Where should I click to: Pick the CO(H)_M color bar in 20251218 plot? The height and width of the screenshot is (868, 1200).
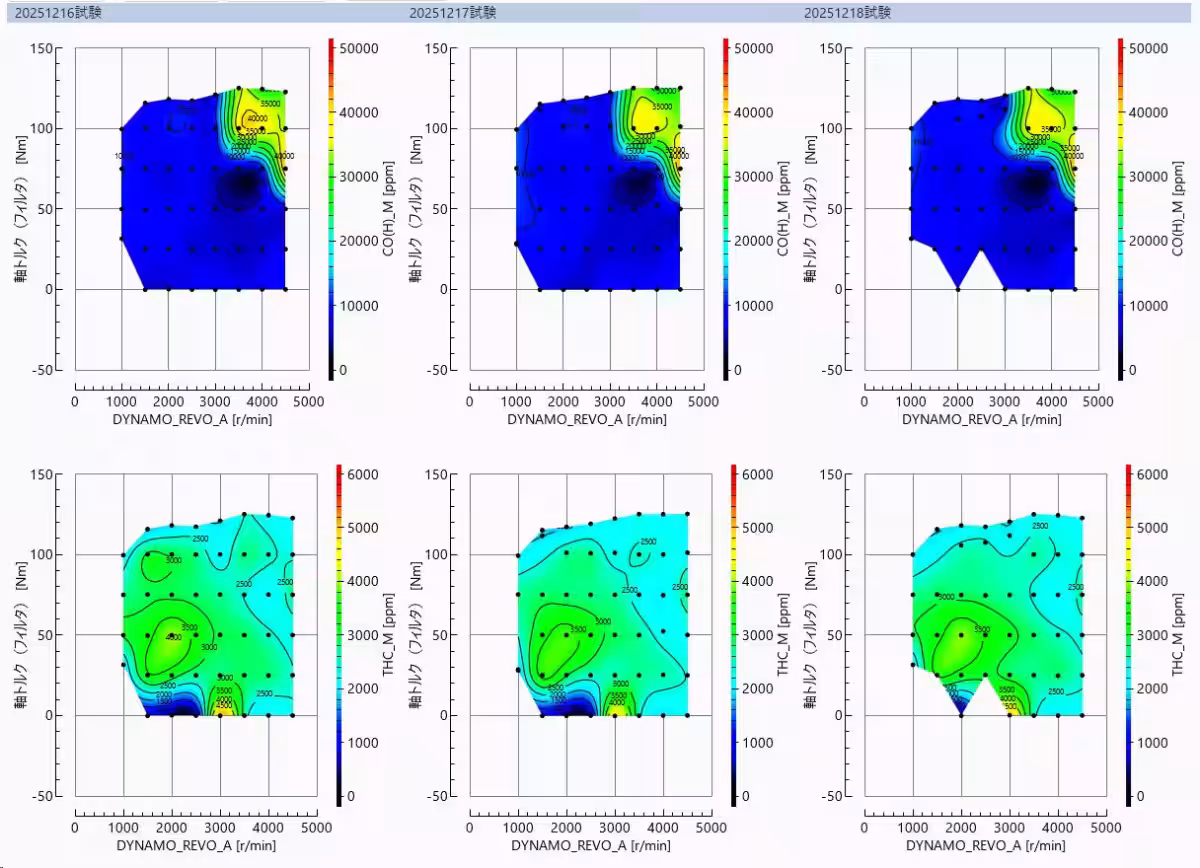tap(1121, 210)
